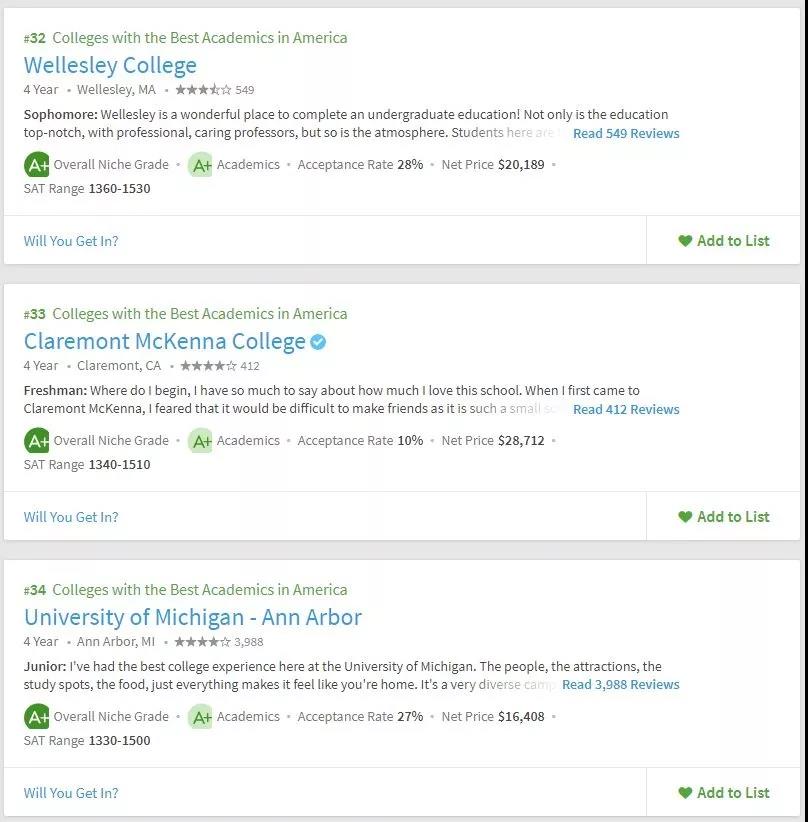Add Wellesley College to your list
The height and width of the screenshot is (822, 808).
[724, 241]
